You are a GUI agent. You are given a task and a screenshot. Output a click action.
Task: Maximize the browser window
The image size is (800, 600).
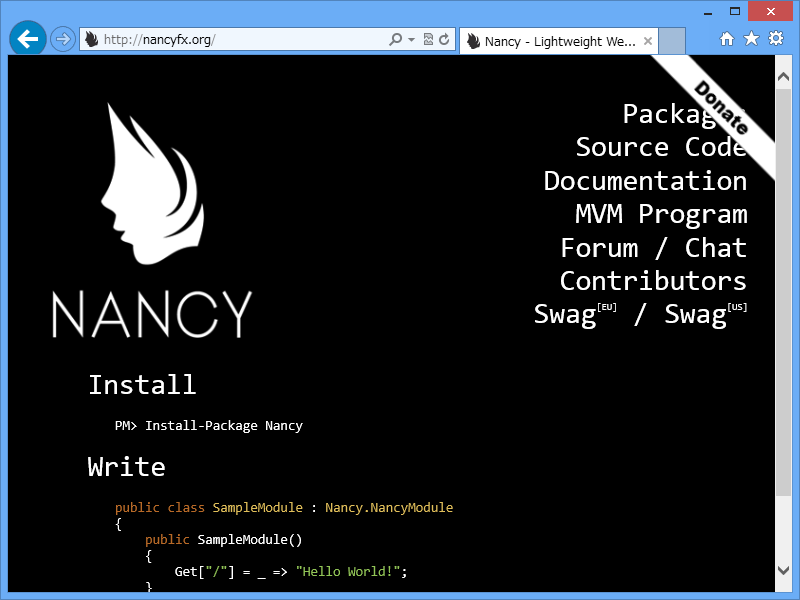point(735,11)
